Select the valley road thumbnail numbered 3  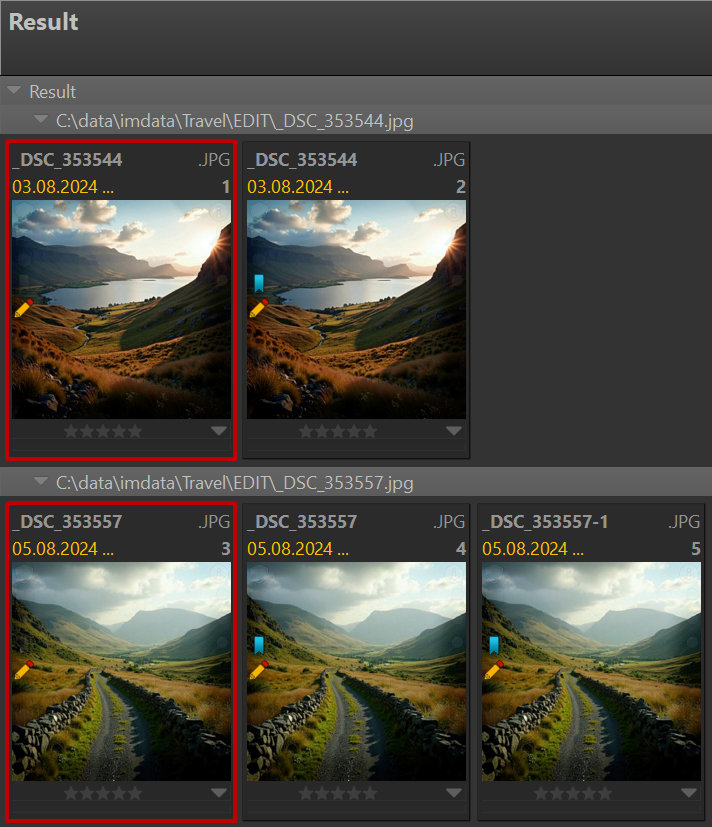(x=121, y=671)
